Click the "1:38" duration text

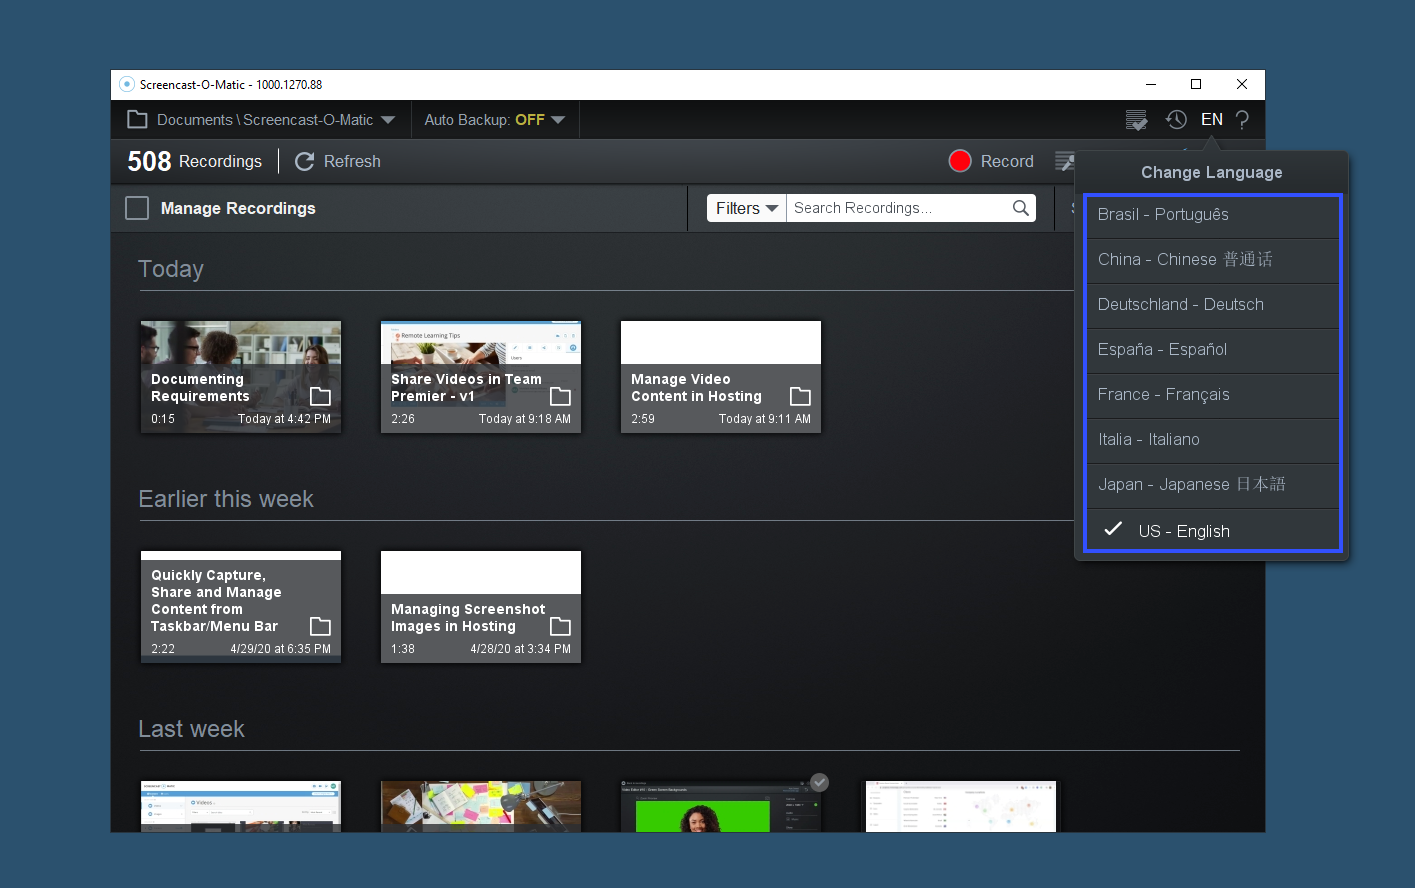(403, 649)
